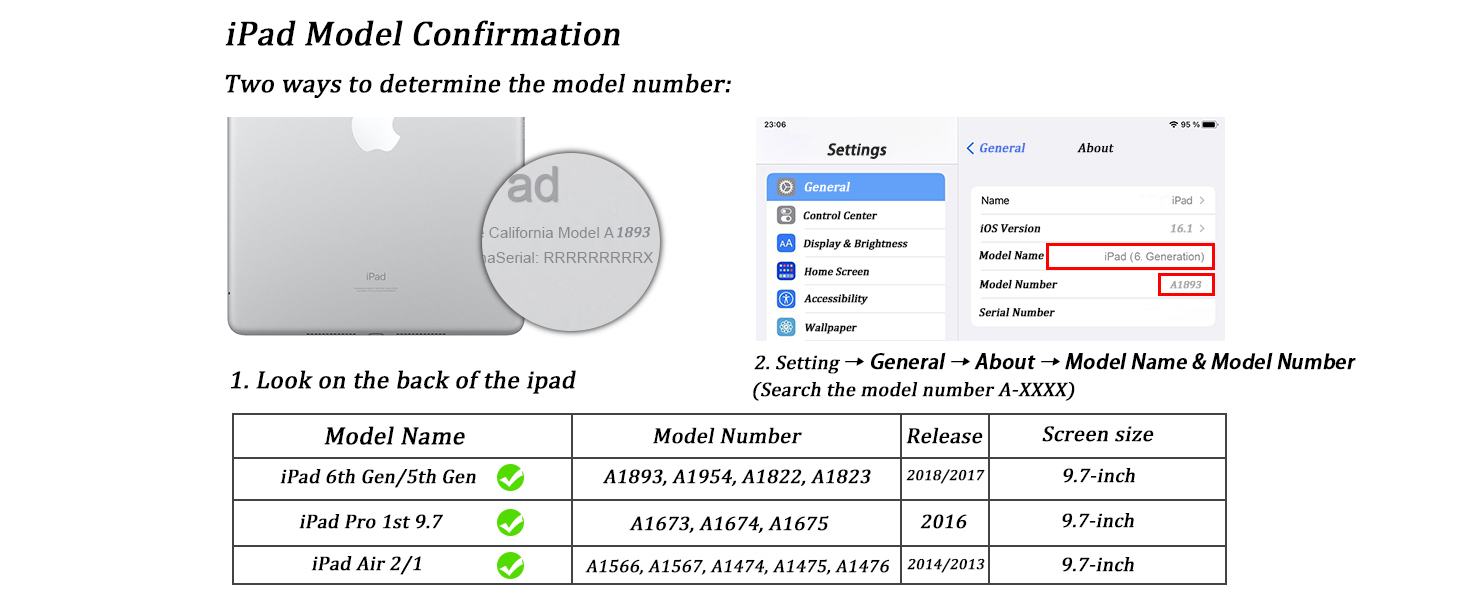Tap the Home Screen grid icon
Screen dimensions: 1464x600
pos(786,271)
